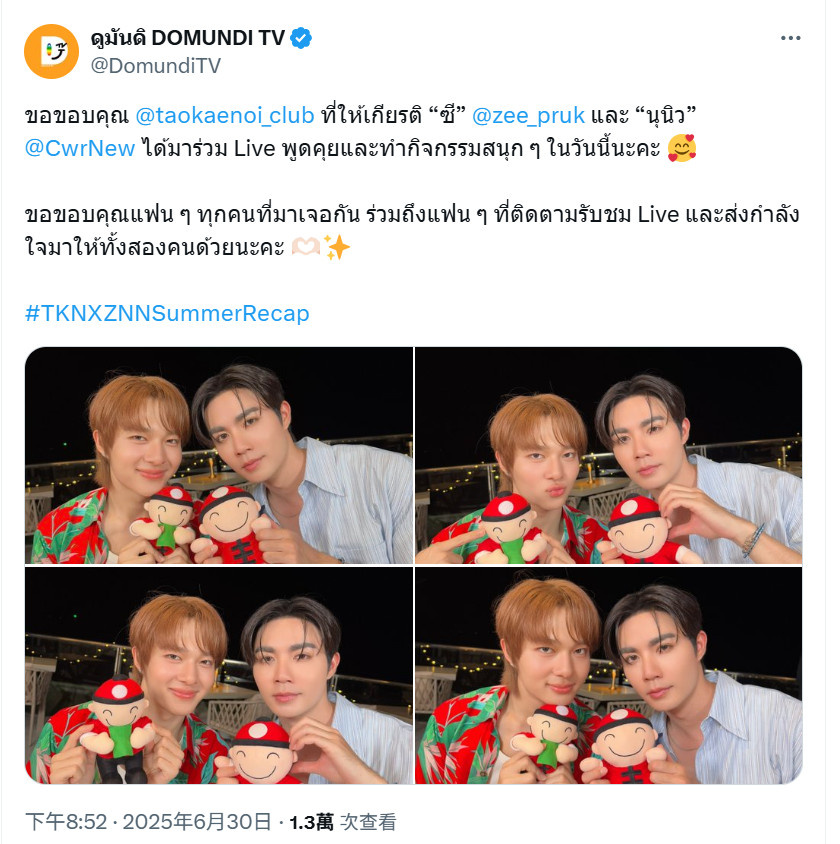This screenshot has height=844, width=840.
Task: View the bottom-right photo thumbnail
Action: click(x=609, y=675)
